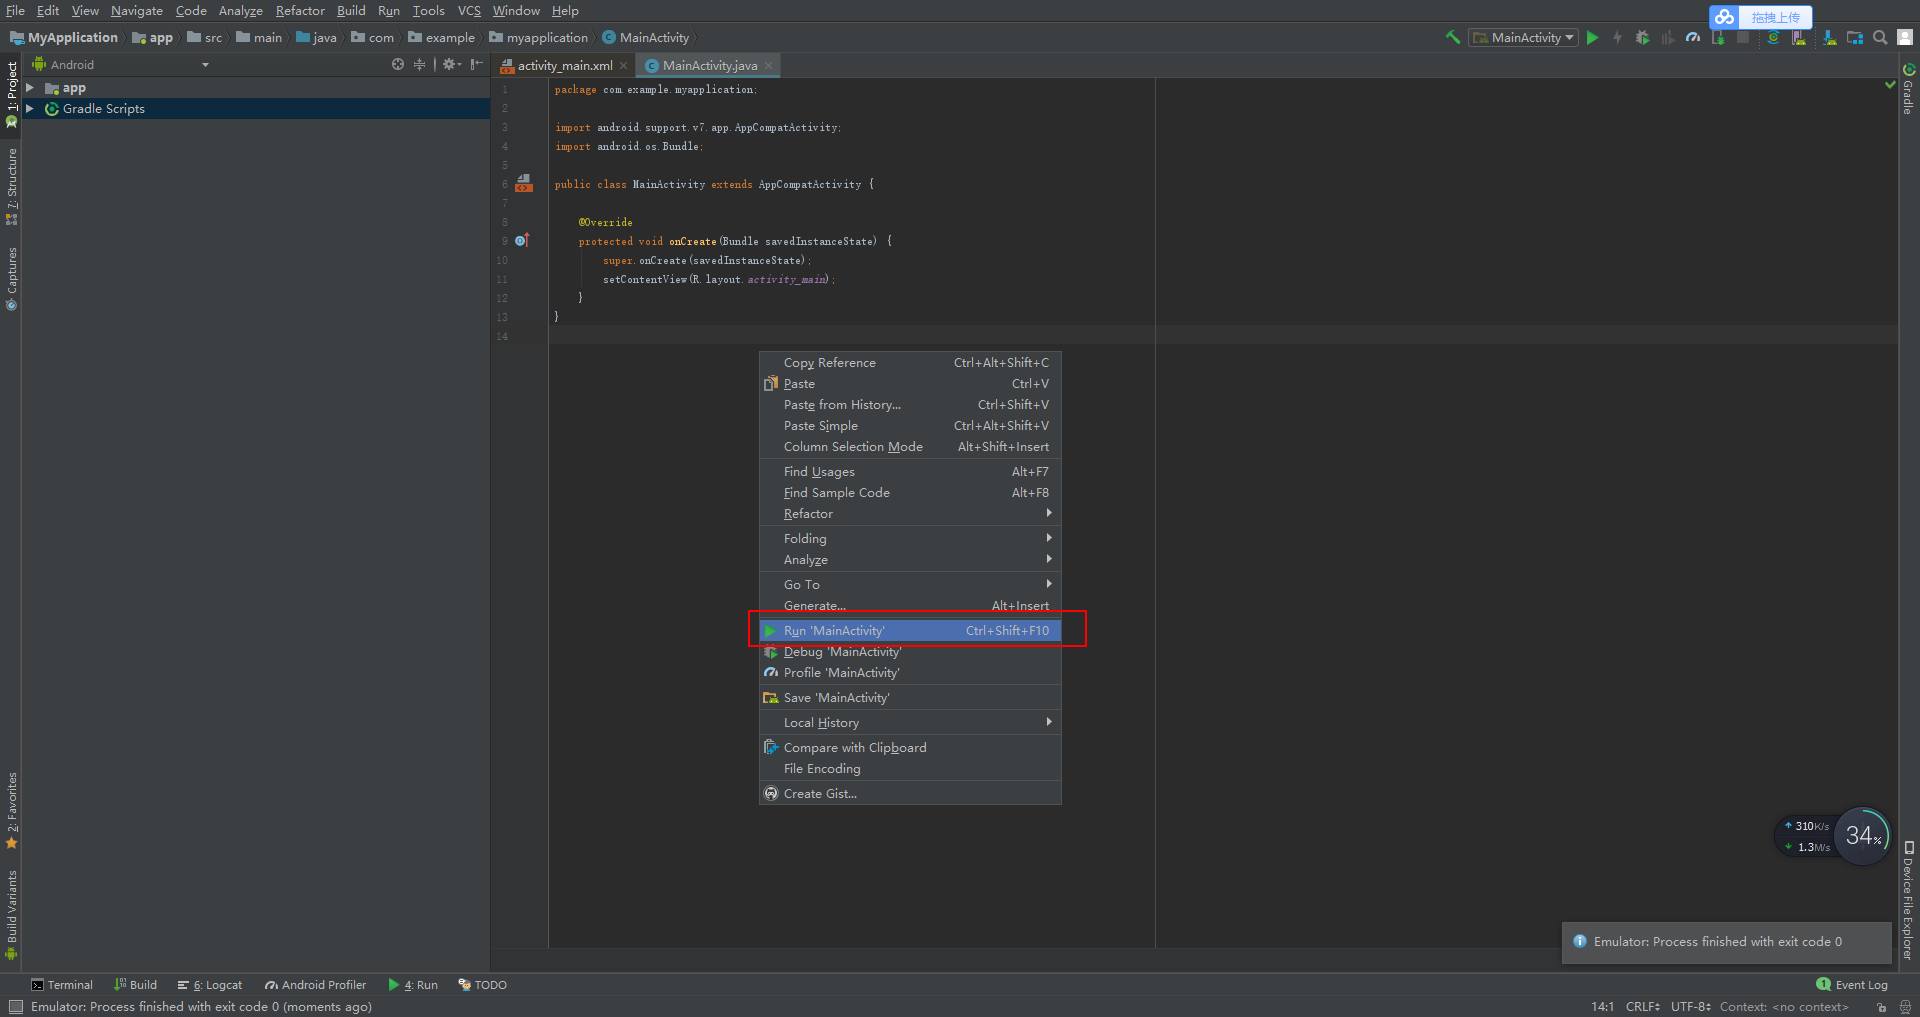1920x1017 pixels.
Task: Click the class run gutter icon on line 6
Action: (523, 183)
